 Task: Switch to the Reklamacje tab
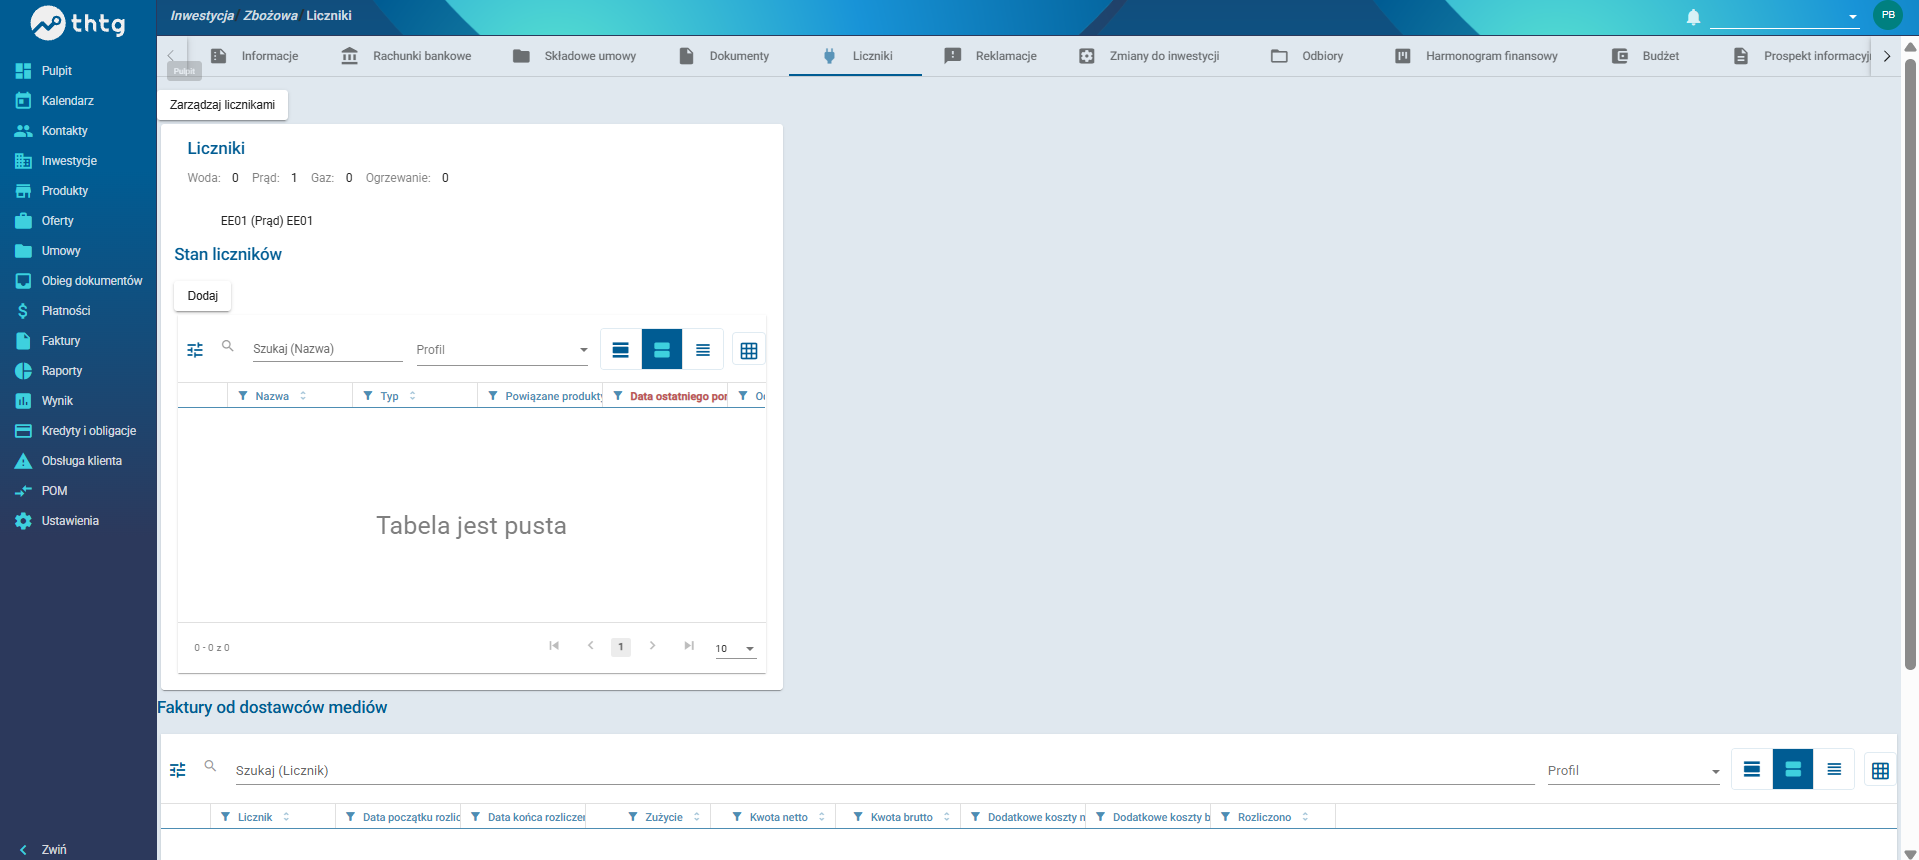click(x=991, y=56)
